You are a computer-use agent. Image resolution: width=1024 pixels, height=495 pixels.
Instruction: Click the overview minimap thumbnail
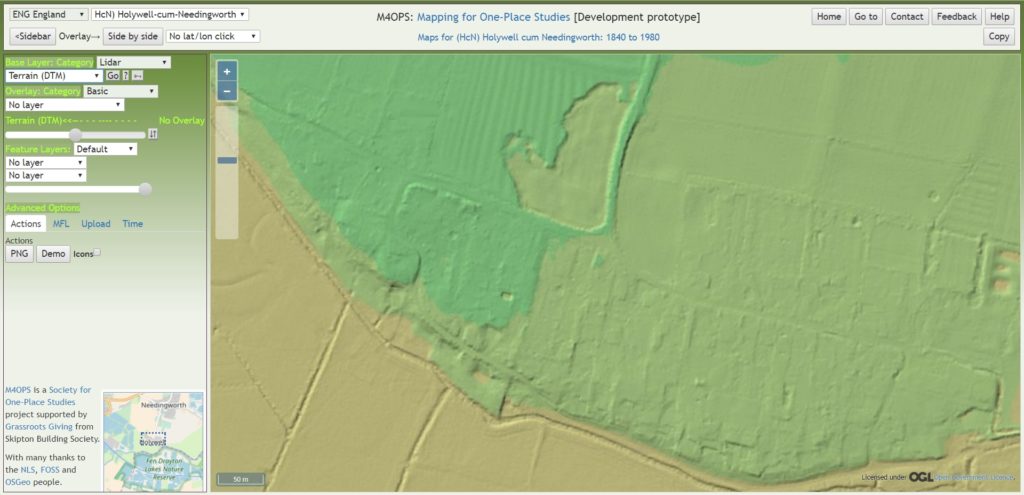point(153,441)
